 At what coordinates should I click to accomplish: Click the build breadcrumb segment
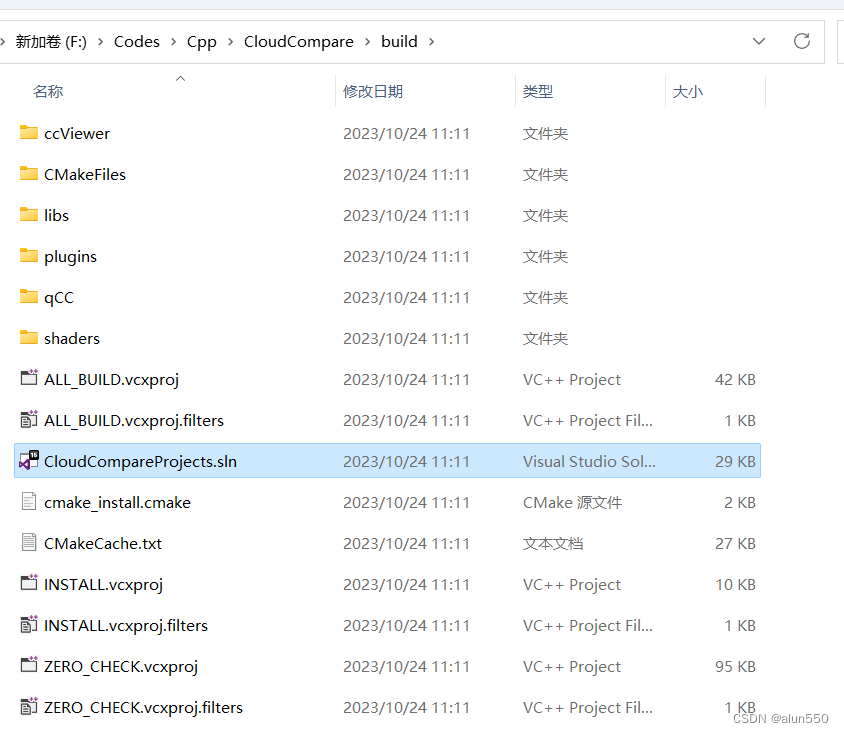(x=399, y=41)
